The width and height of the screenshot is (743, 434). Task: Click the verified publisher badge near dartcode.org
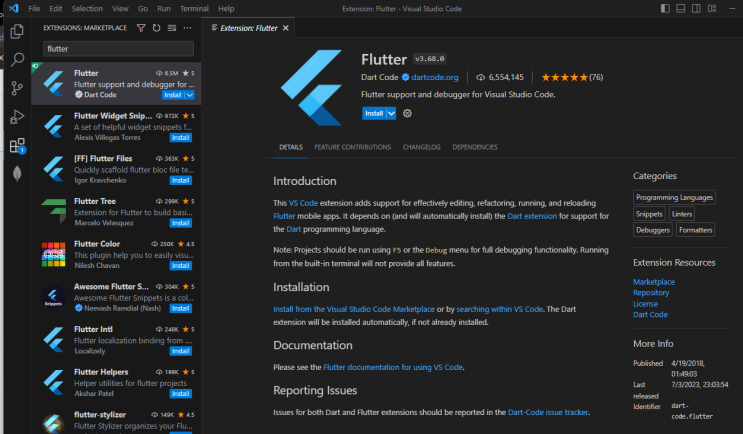pyautogui.click(x=405, y=77)
